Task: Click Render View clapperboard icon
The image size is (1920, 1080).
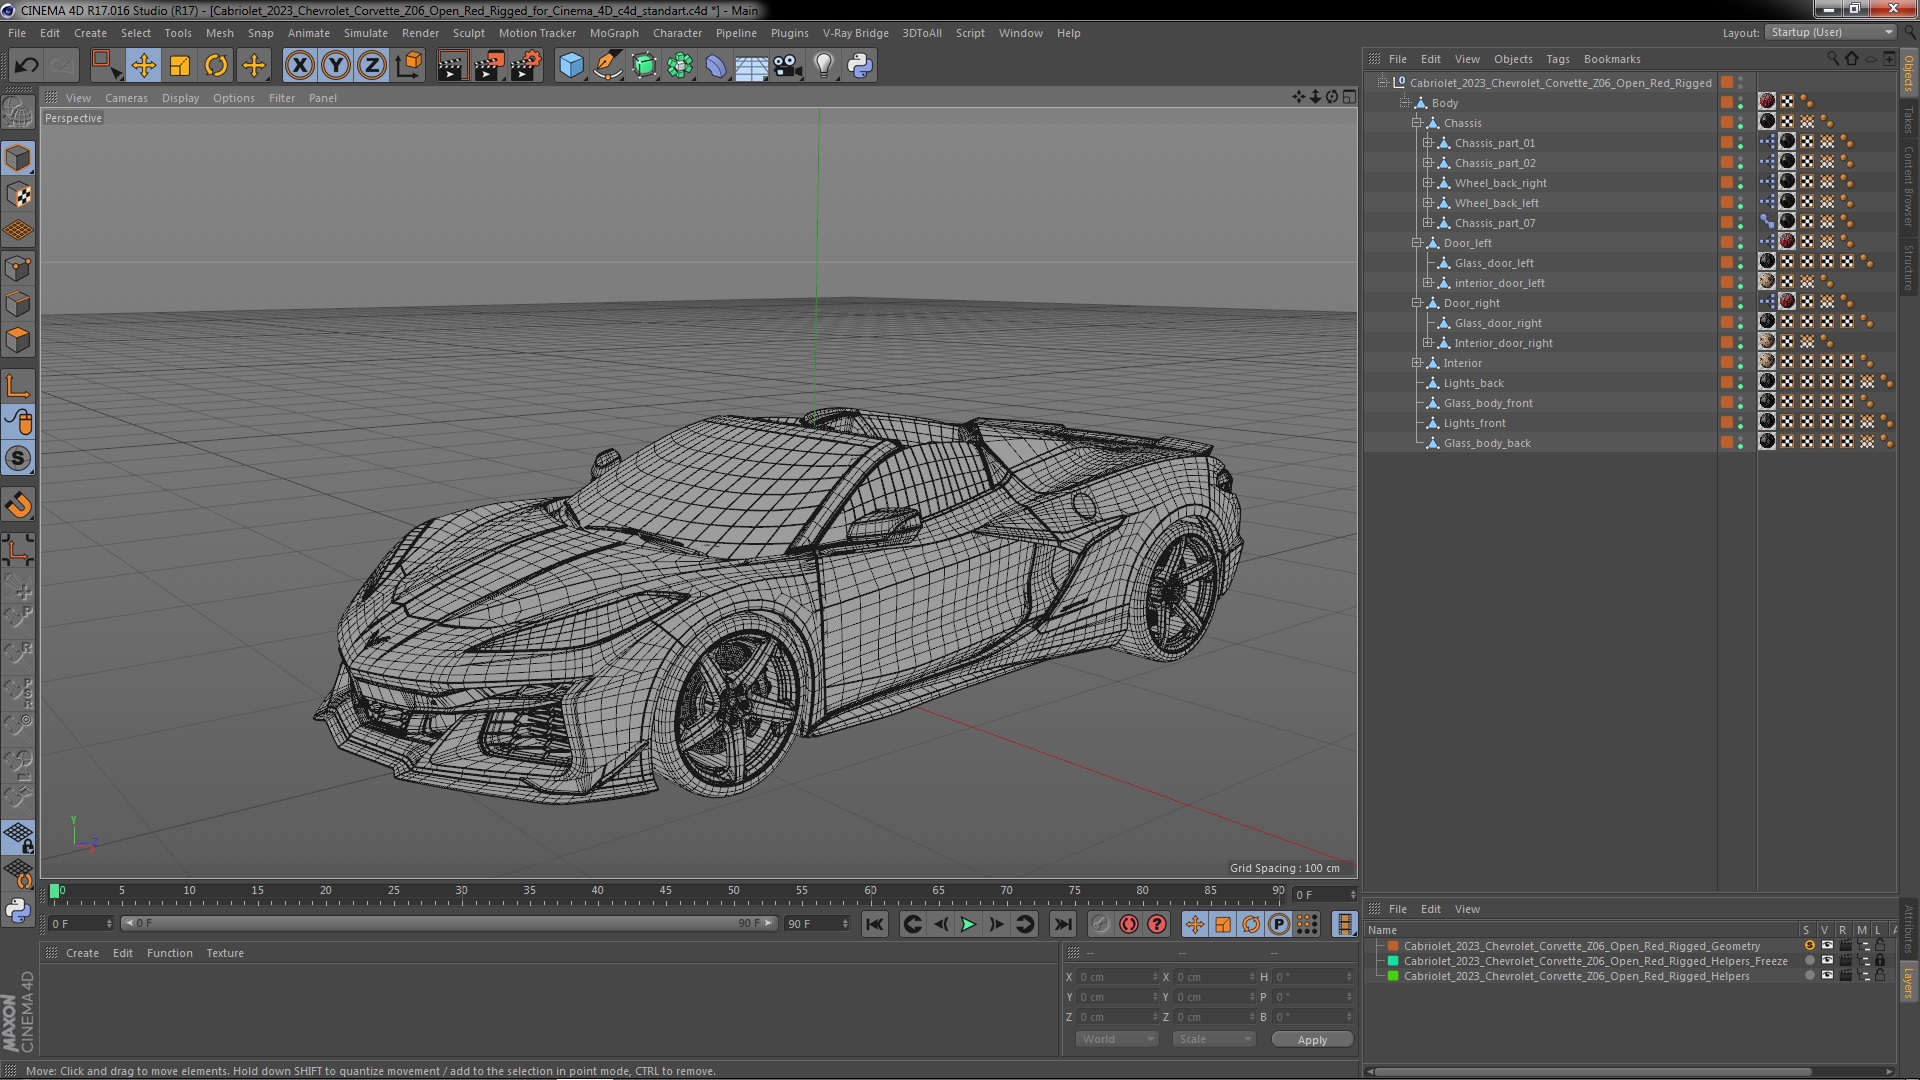Action: point(452,66)
